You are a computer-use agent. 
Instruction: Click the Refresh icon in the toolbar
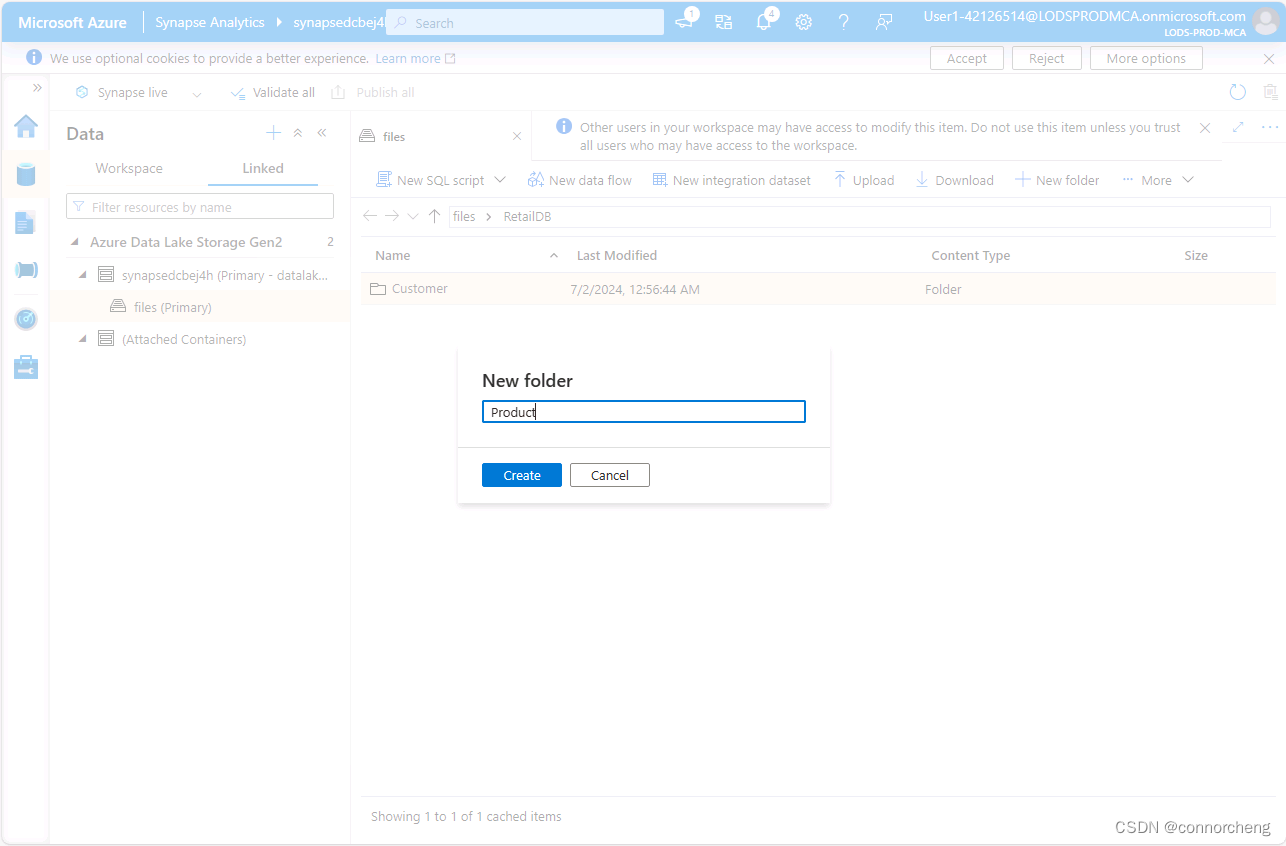pos(1237,92)
